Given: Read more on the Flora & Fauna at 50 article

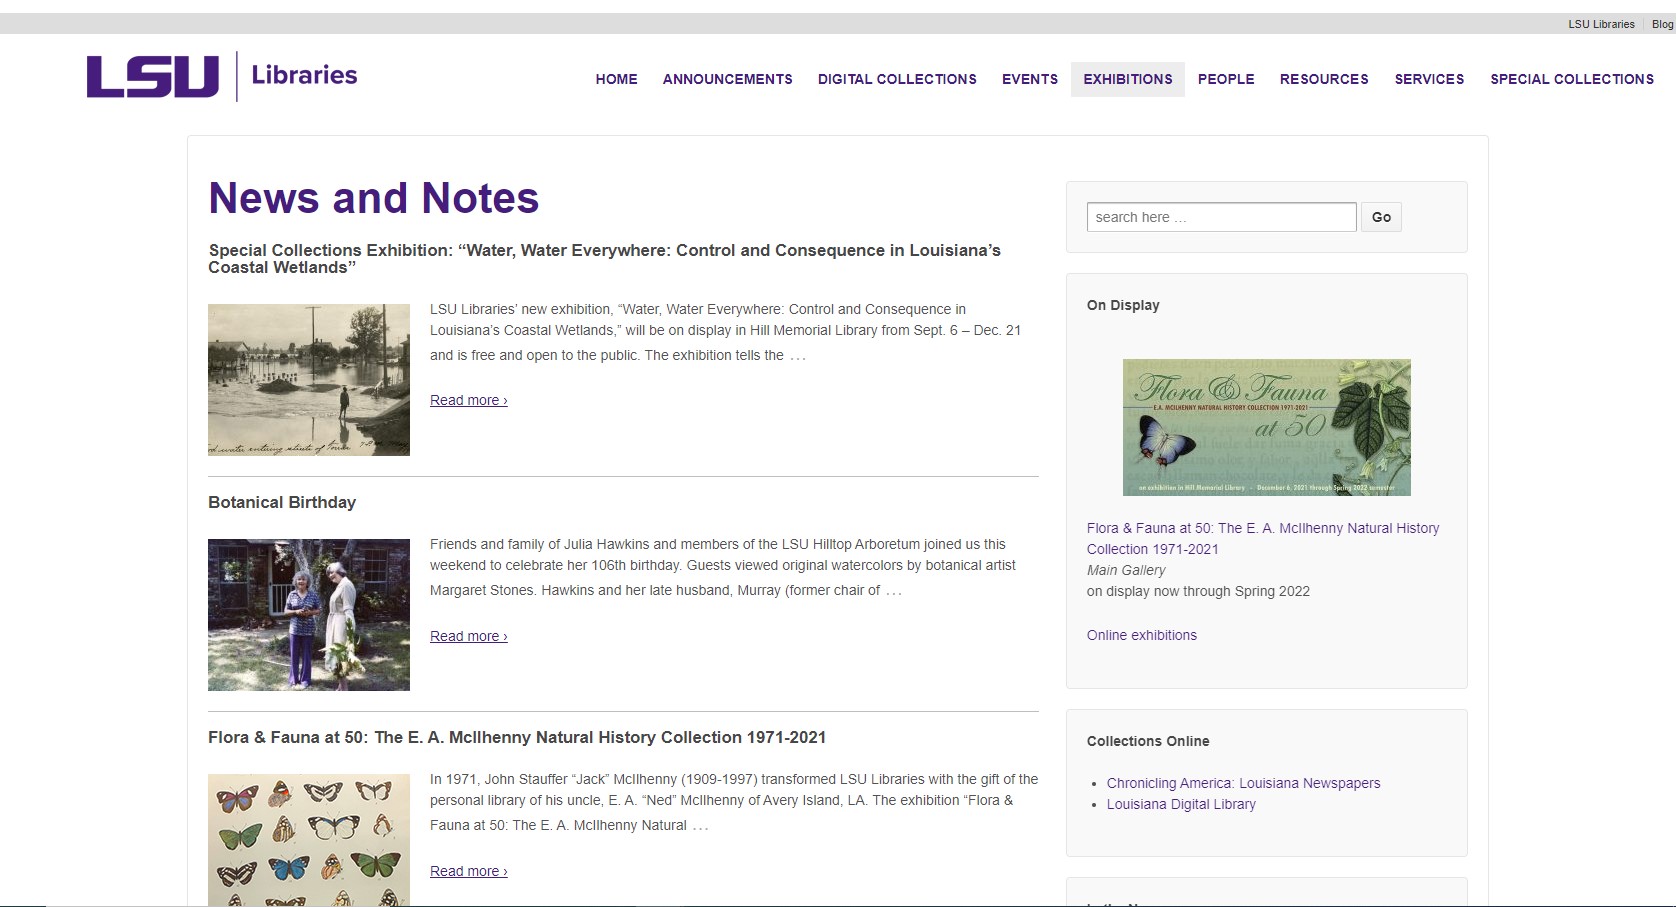Looking at the screenshot, I should click(x=469, y=871).
